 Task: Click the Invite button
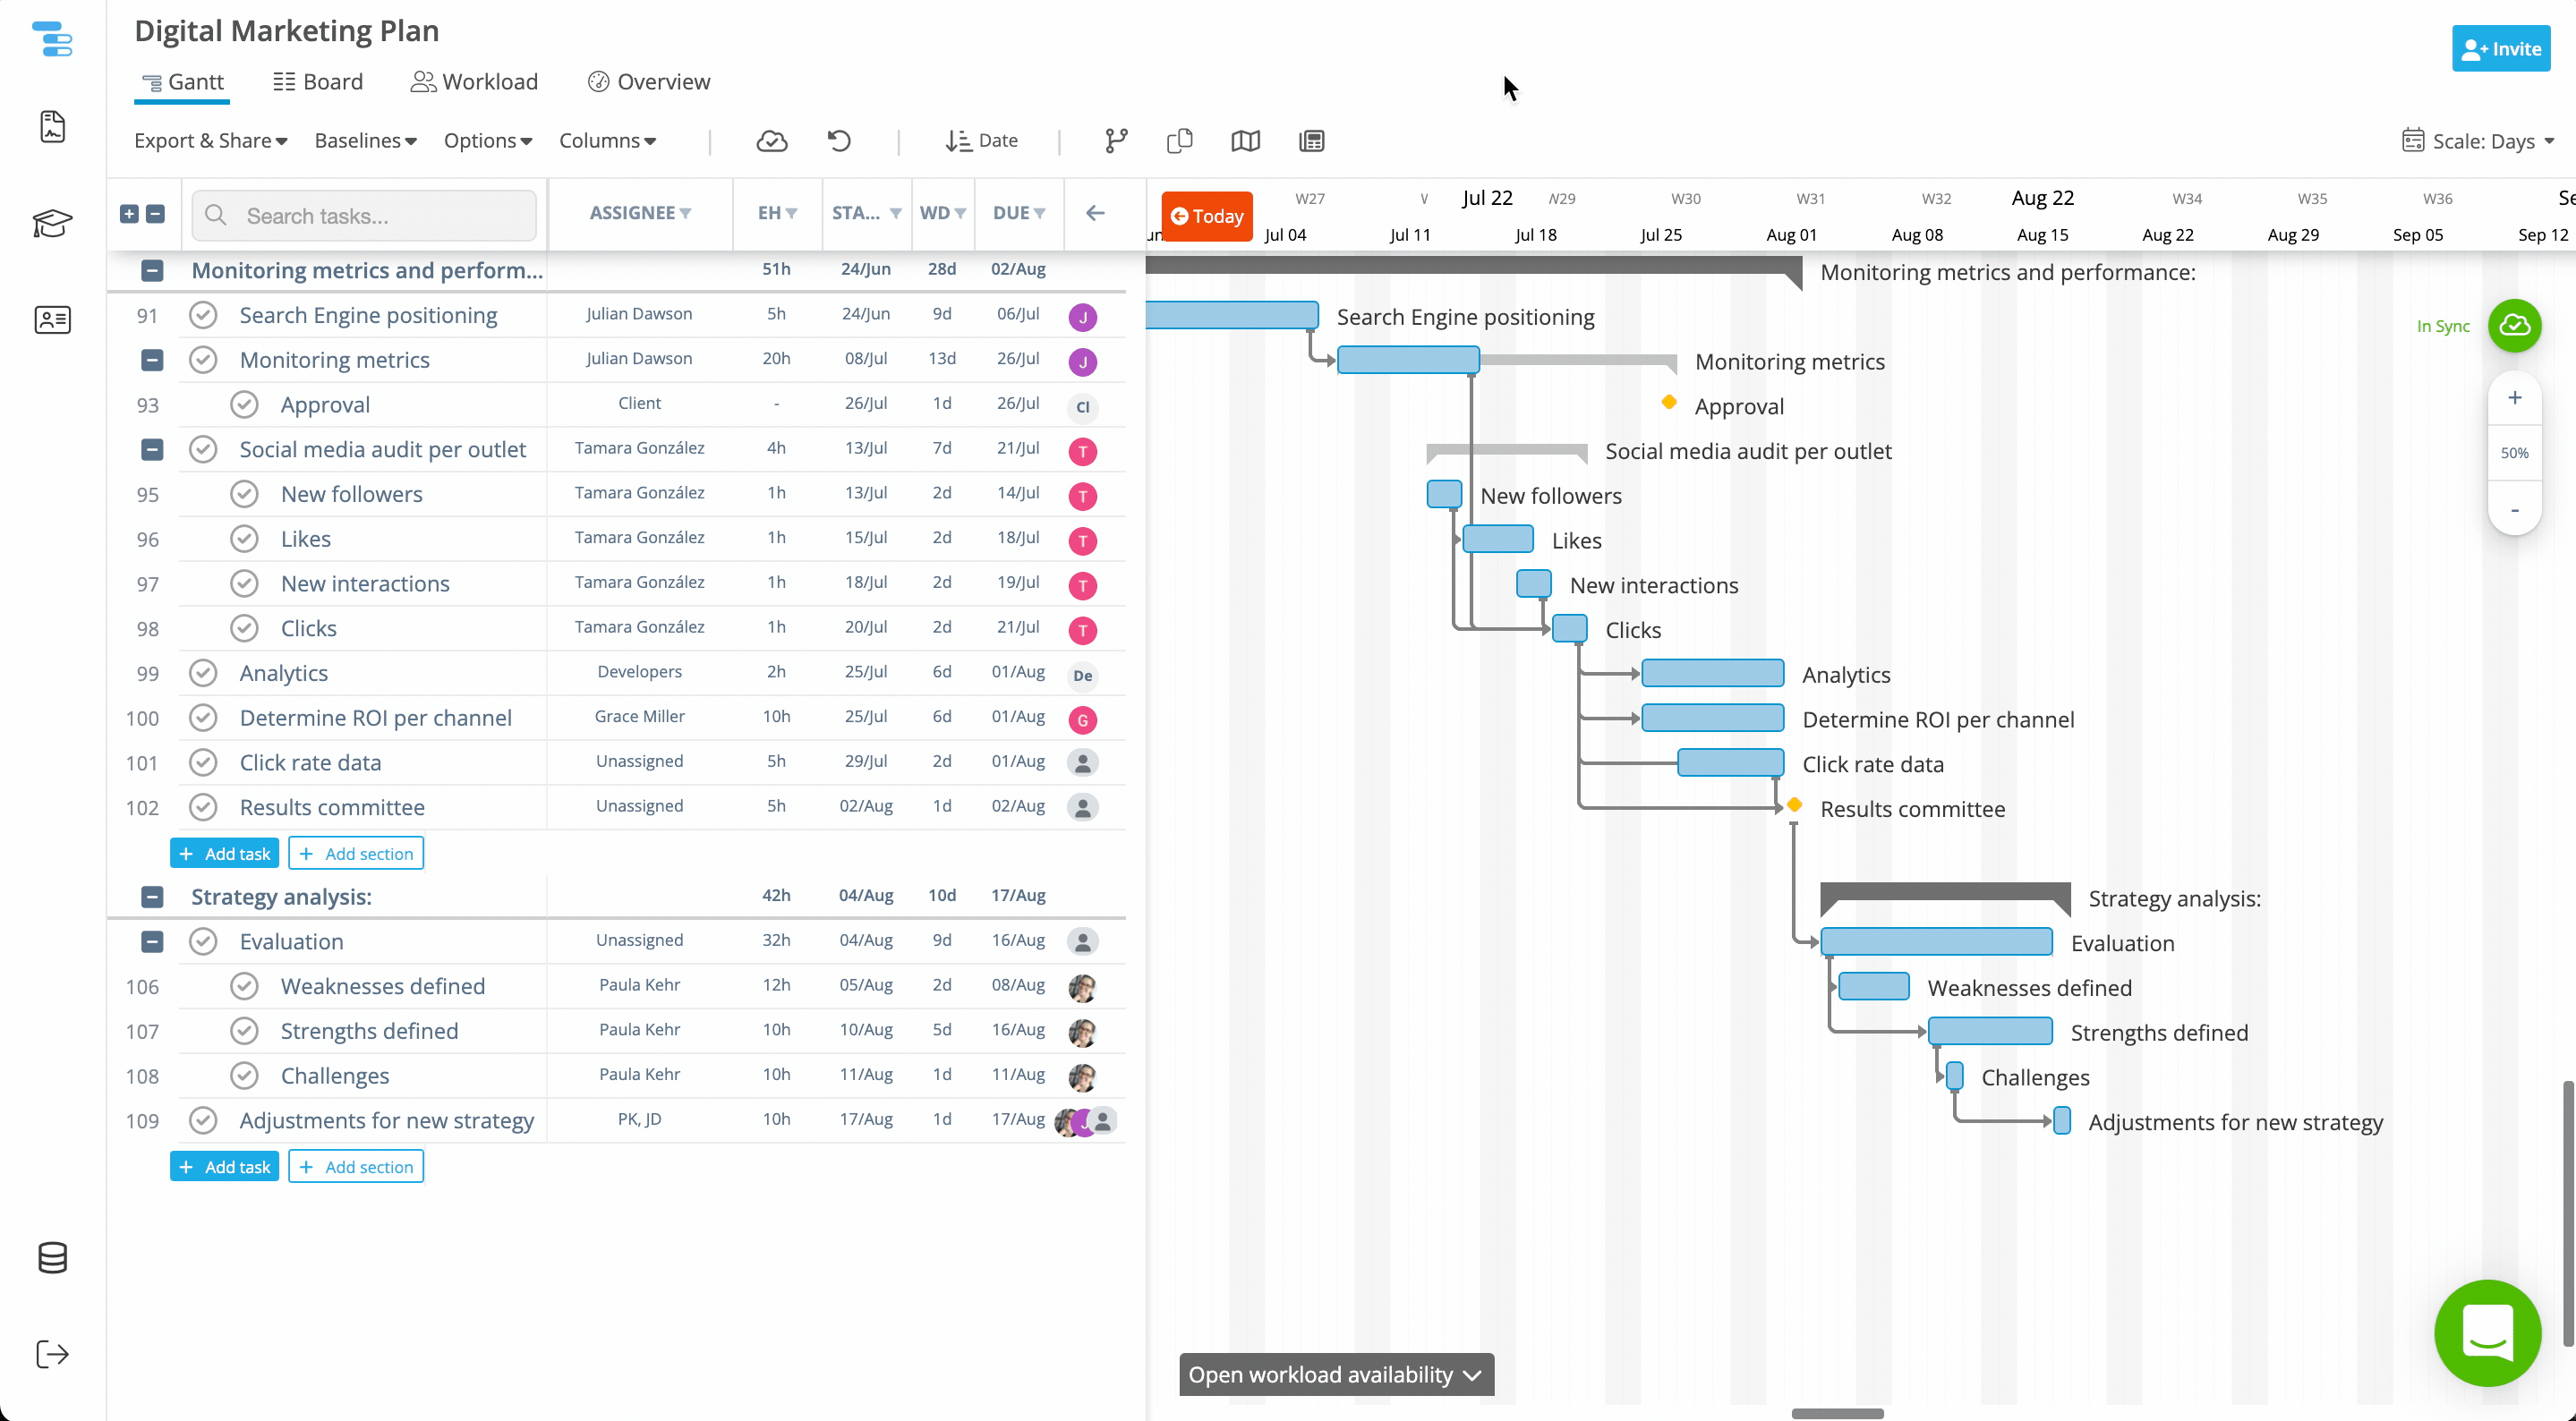click(2500, 49)
